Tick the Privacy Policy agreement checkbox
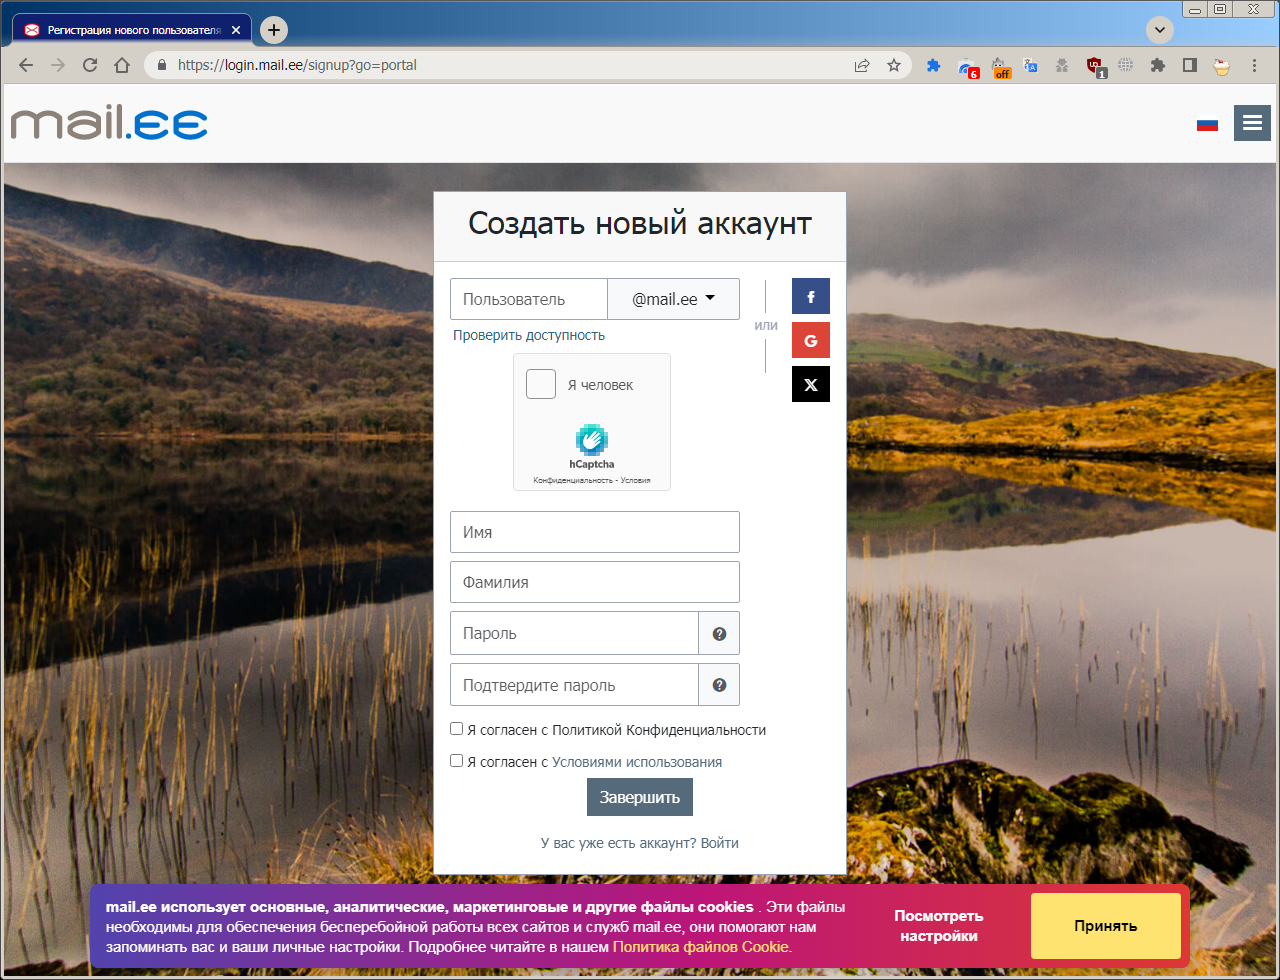This screenshot has height=980, width=1280. pyautogui.click(x=457, y=729)
